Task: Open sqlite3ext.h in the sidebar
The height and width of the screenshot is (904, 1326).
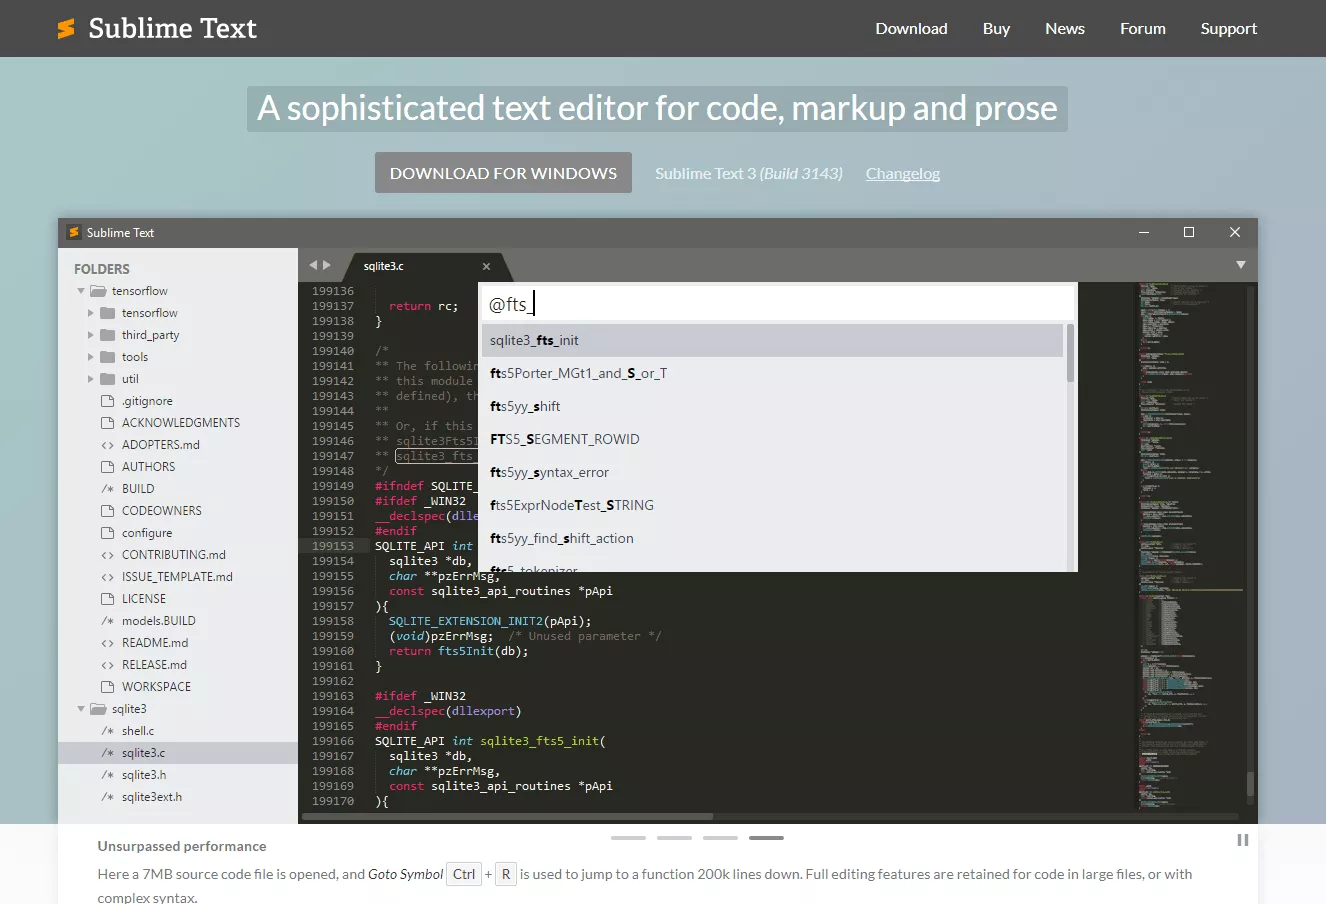Action: click(178, 797)
